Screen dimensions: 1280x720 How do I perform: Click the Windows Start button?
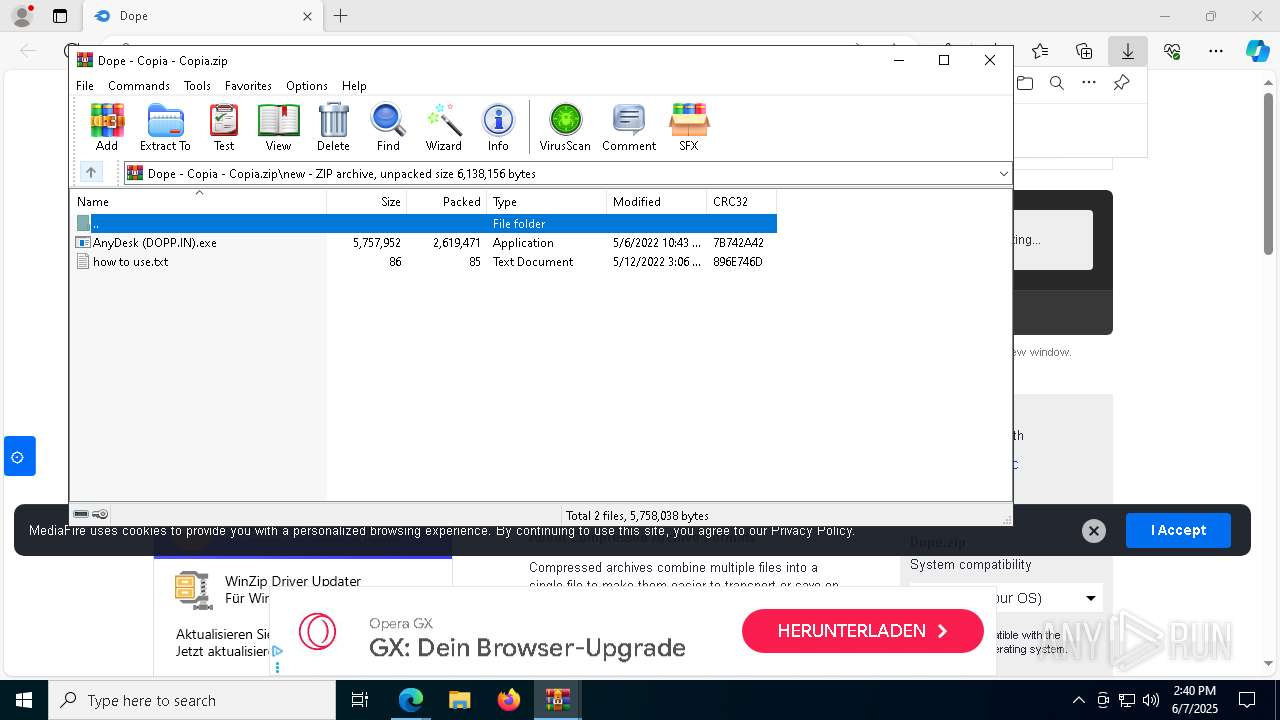[x=24, y=700]
